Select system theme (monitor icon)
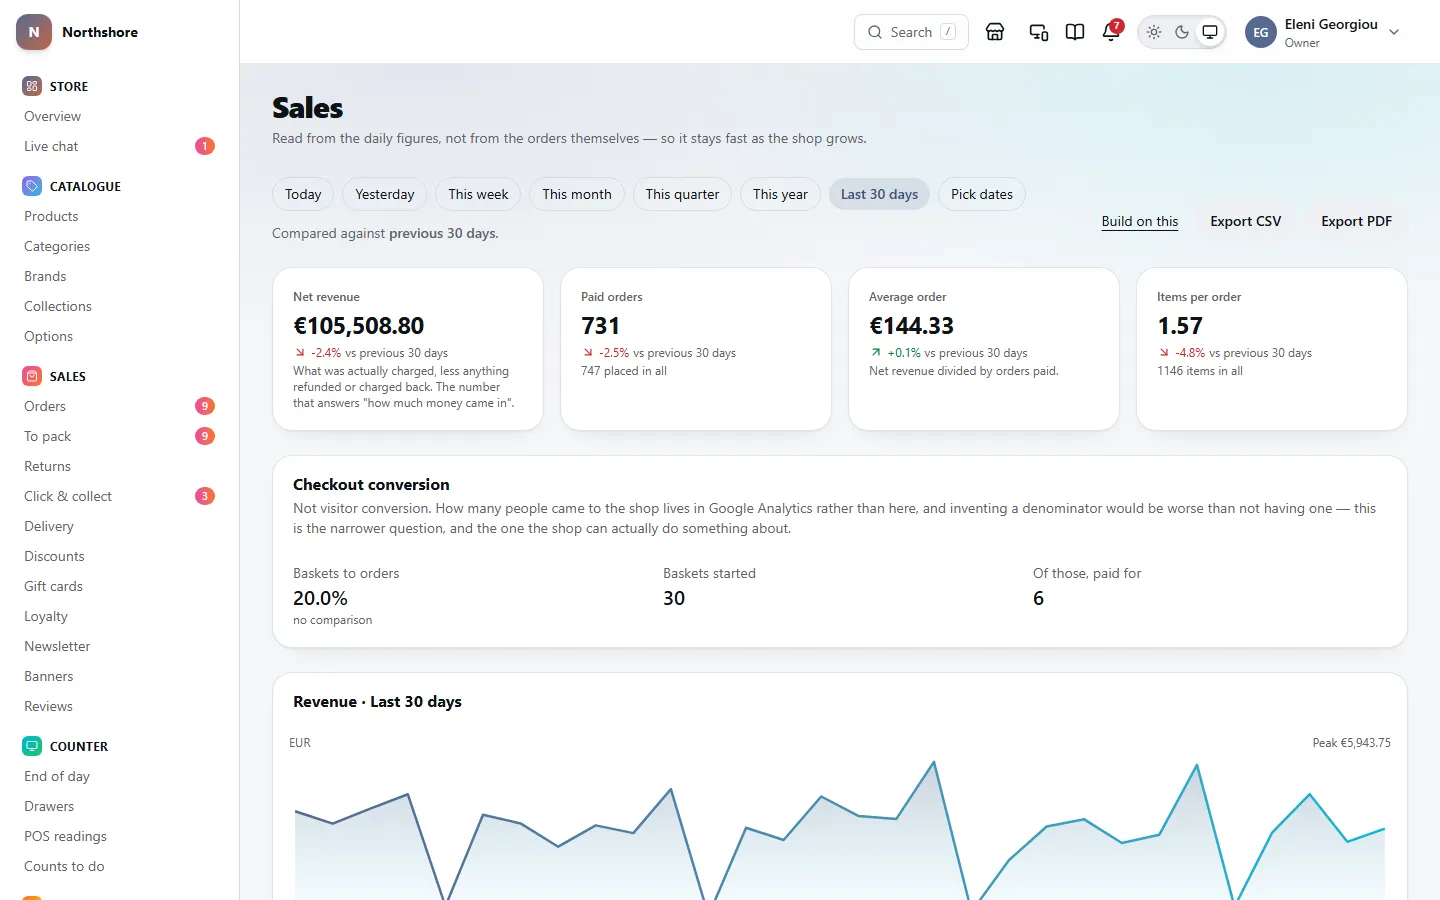The width and height of the screenshot is (1440, 900). click(x=1210, y=32)
